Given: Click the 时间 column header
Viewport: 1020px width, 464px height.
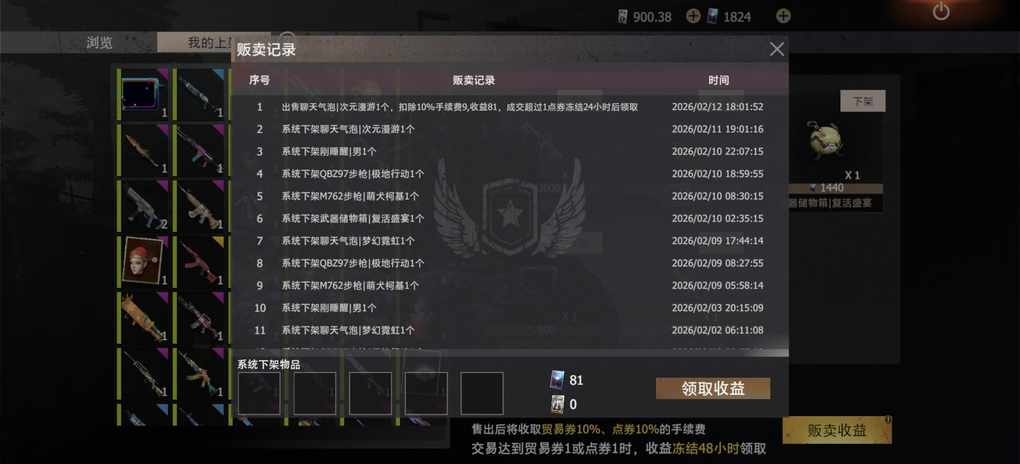Looking at the screenshot, I should (x=718, y=80).
